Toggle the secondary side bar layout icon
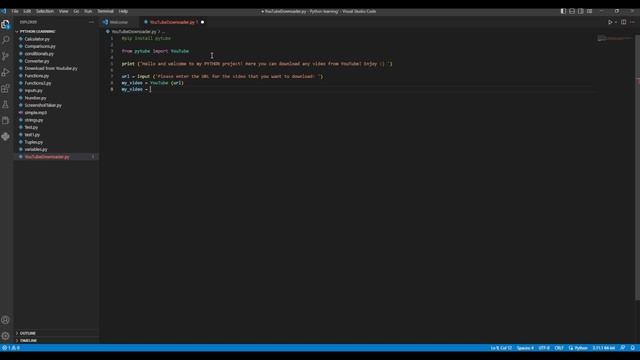The height and width of the screenshot is (360, 640). coord(580,11)
